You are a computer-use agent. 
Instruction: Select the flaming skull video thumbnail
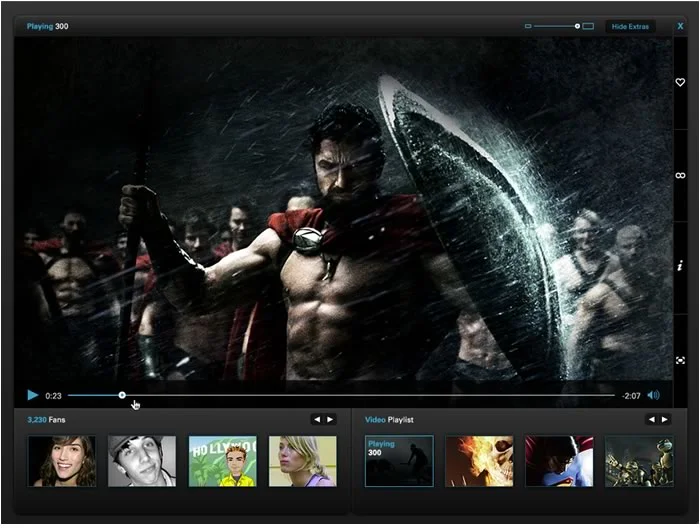(479, 461)
